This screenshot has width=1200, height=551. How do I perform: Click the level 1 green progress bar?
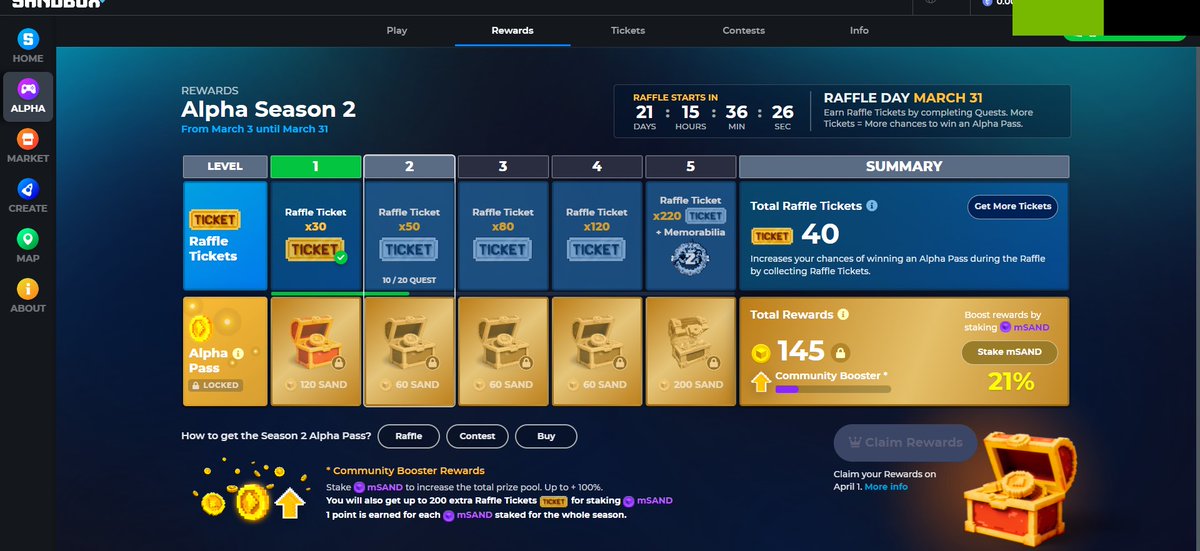[x=340, y=293]
